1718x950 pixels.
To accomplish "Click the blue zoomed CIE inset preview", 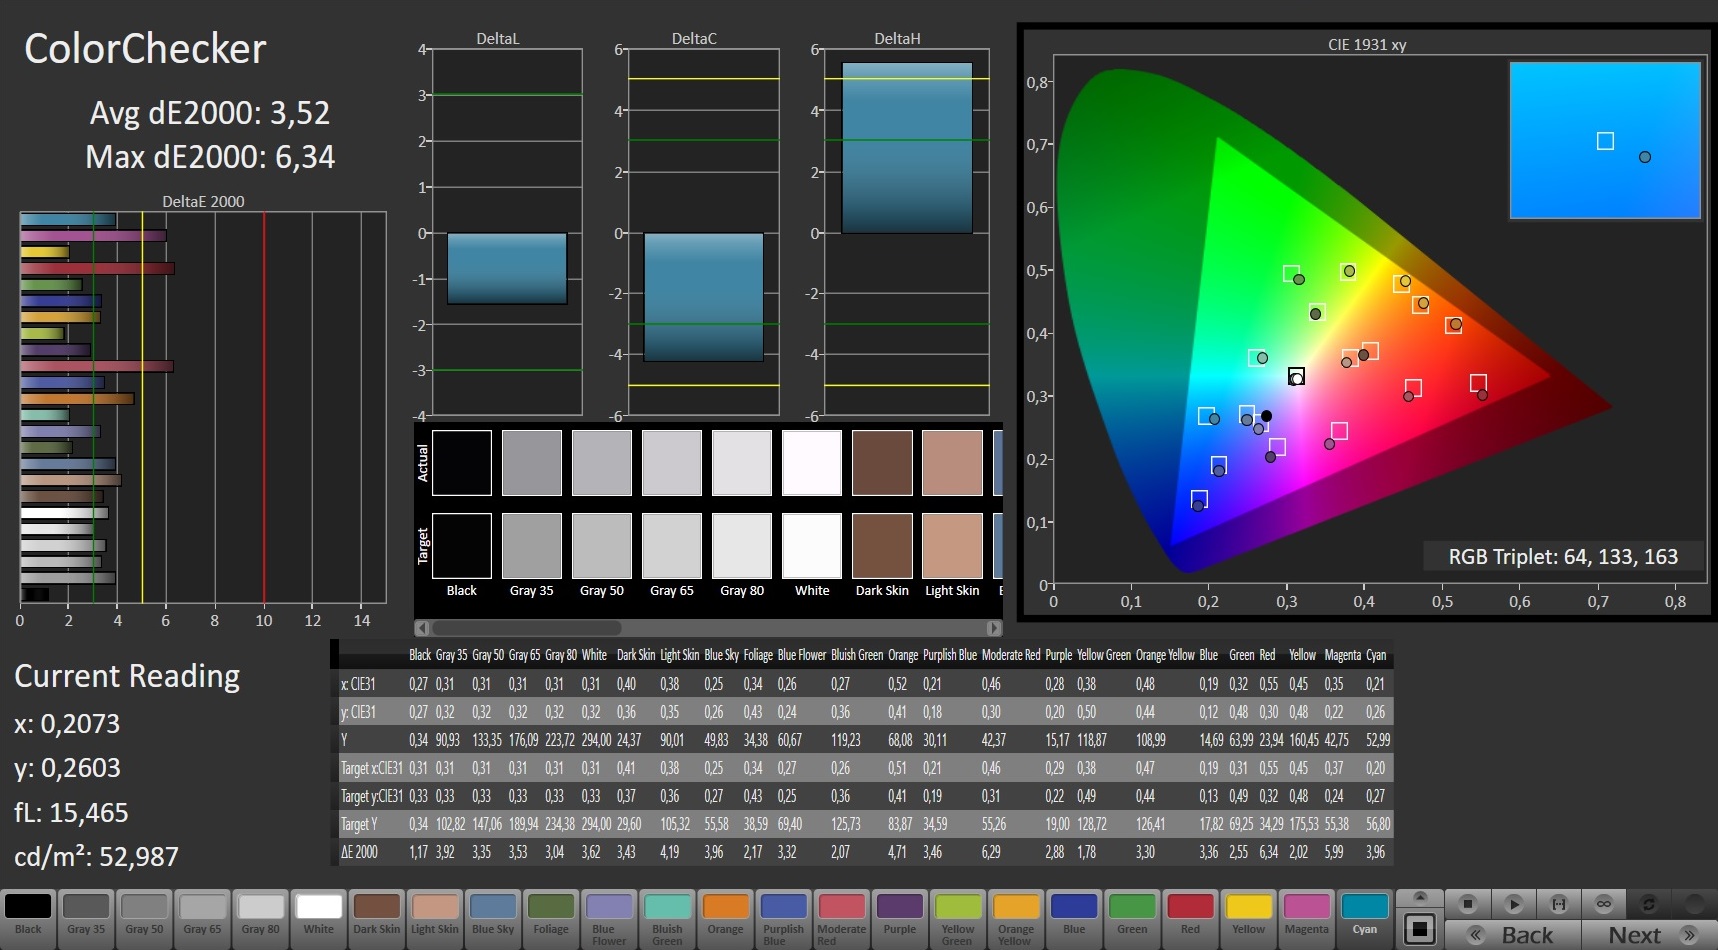I will coord(1604,140).
